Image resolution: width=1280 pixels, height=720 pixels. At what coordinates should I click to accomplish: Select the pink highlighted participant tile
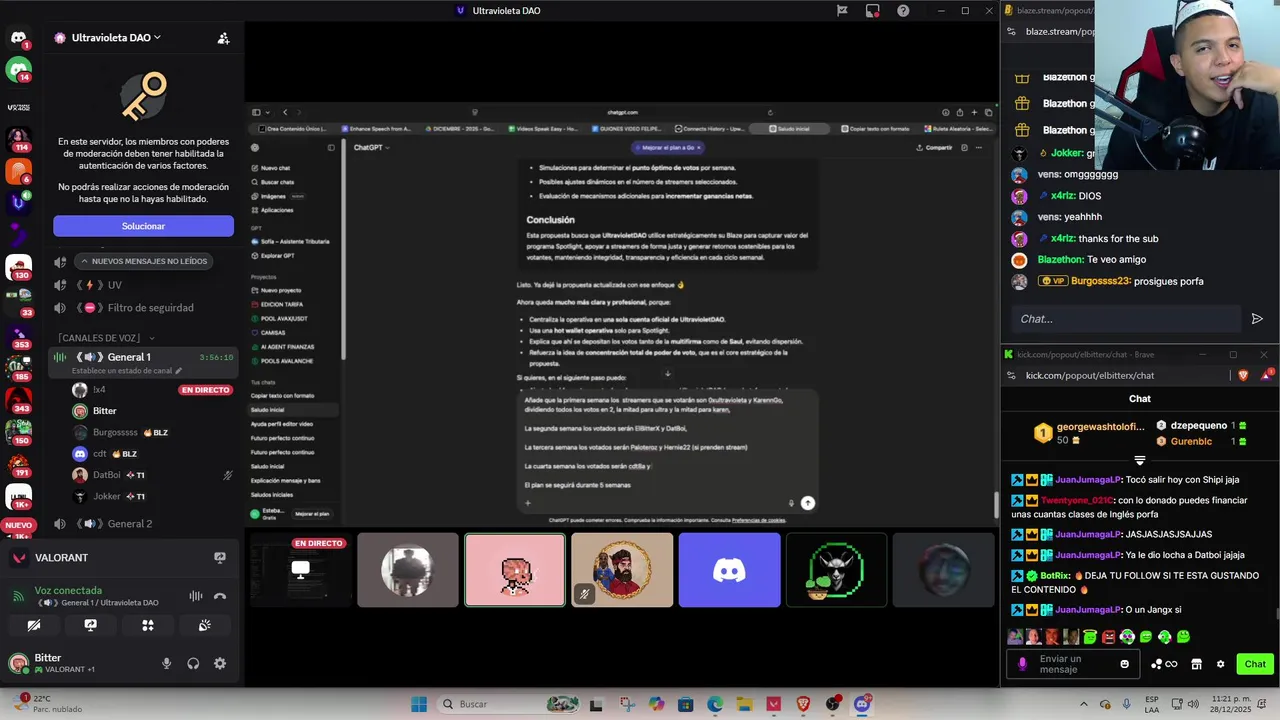(x=515, y=570)
